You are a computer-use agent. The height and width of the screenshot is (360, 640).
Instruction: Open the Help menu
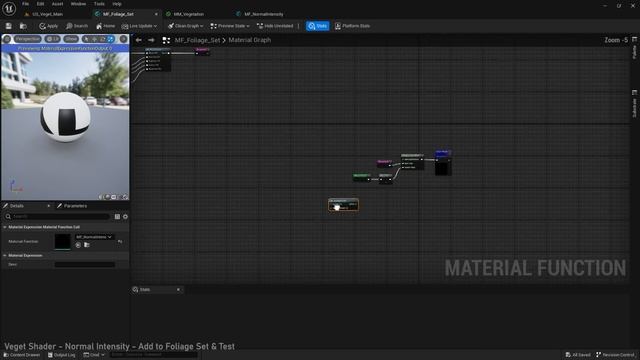tap(117, 4)
